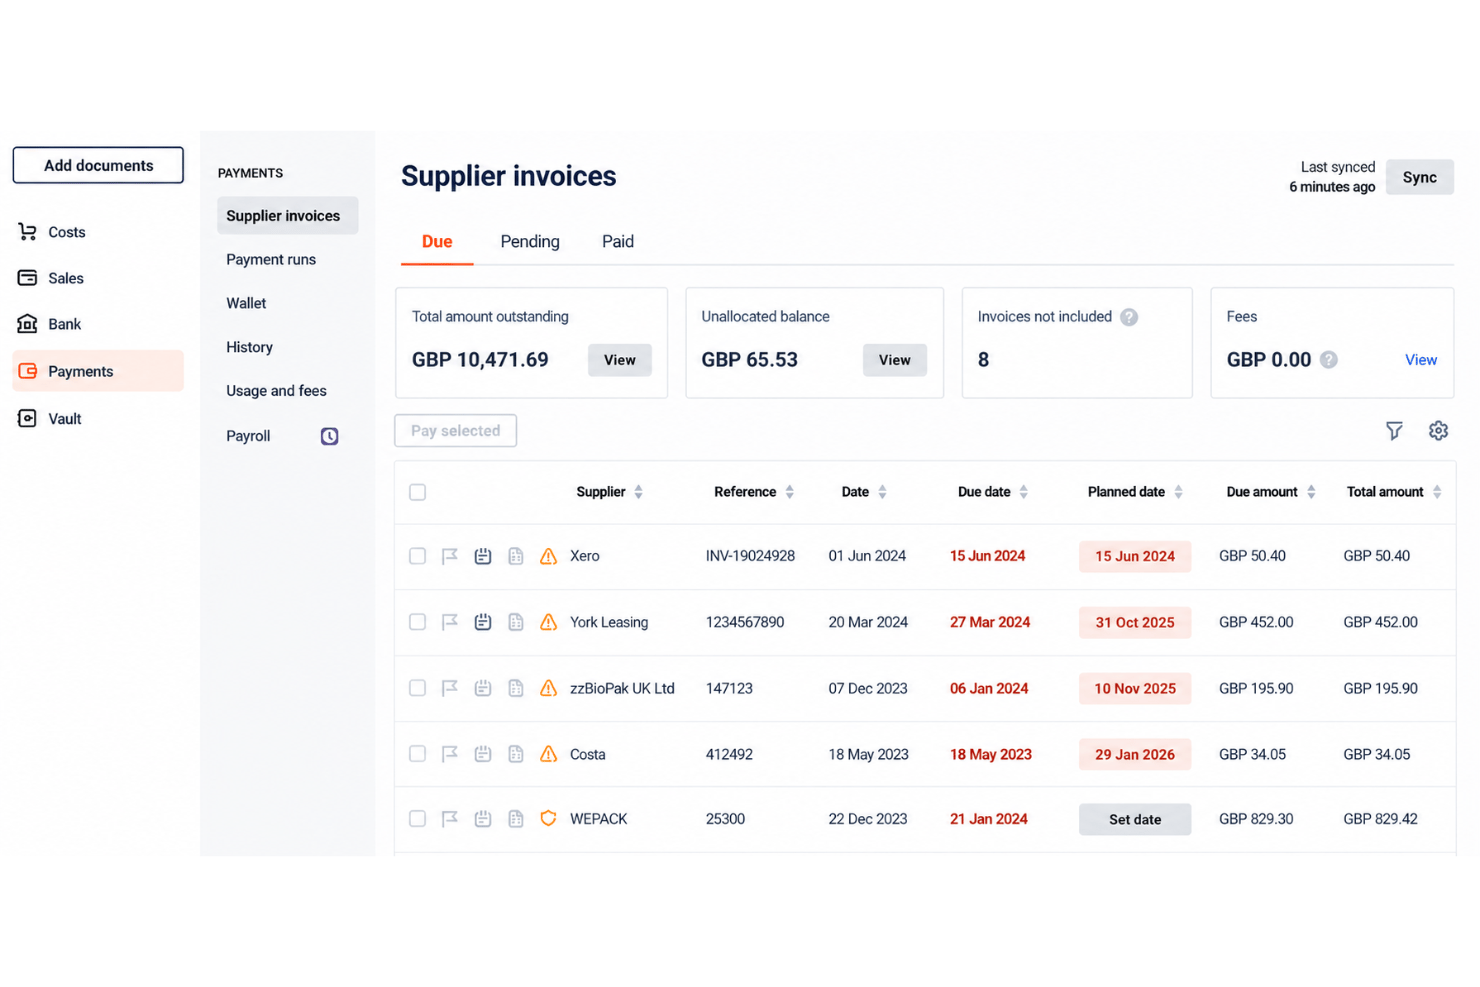Click help icon beside Invoices not included
Image resolution: width=1480 pixels, height=987 pixels.
(1129, 317)
